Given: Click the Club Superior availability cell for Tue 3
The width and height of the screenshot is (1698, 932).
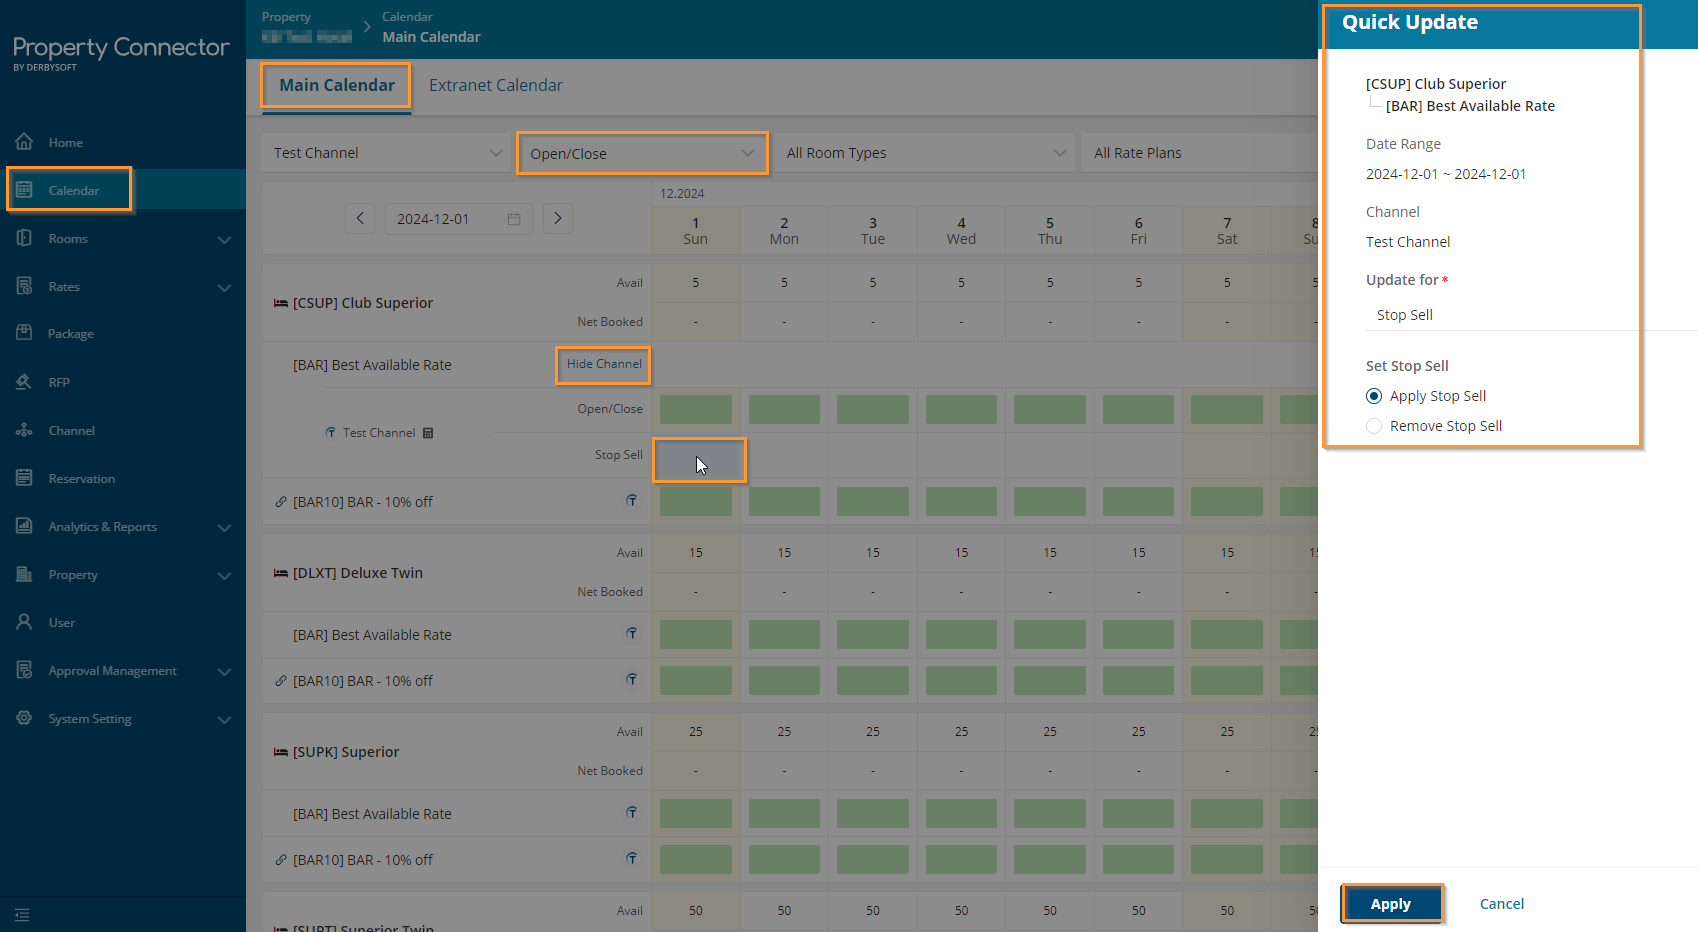Looking at the screenshot, I should [x=873, y=283].
